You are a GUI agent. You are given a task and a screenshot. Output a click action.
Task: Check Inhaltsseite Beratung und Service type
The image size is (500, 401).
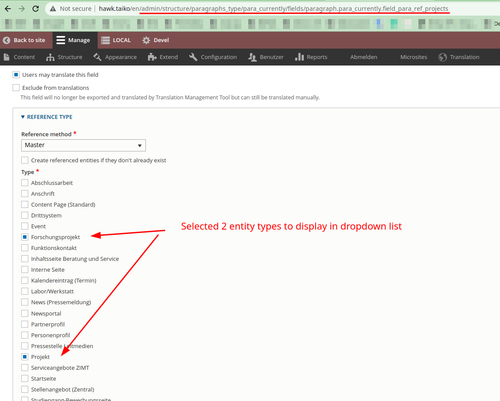click(25, 259)
